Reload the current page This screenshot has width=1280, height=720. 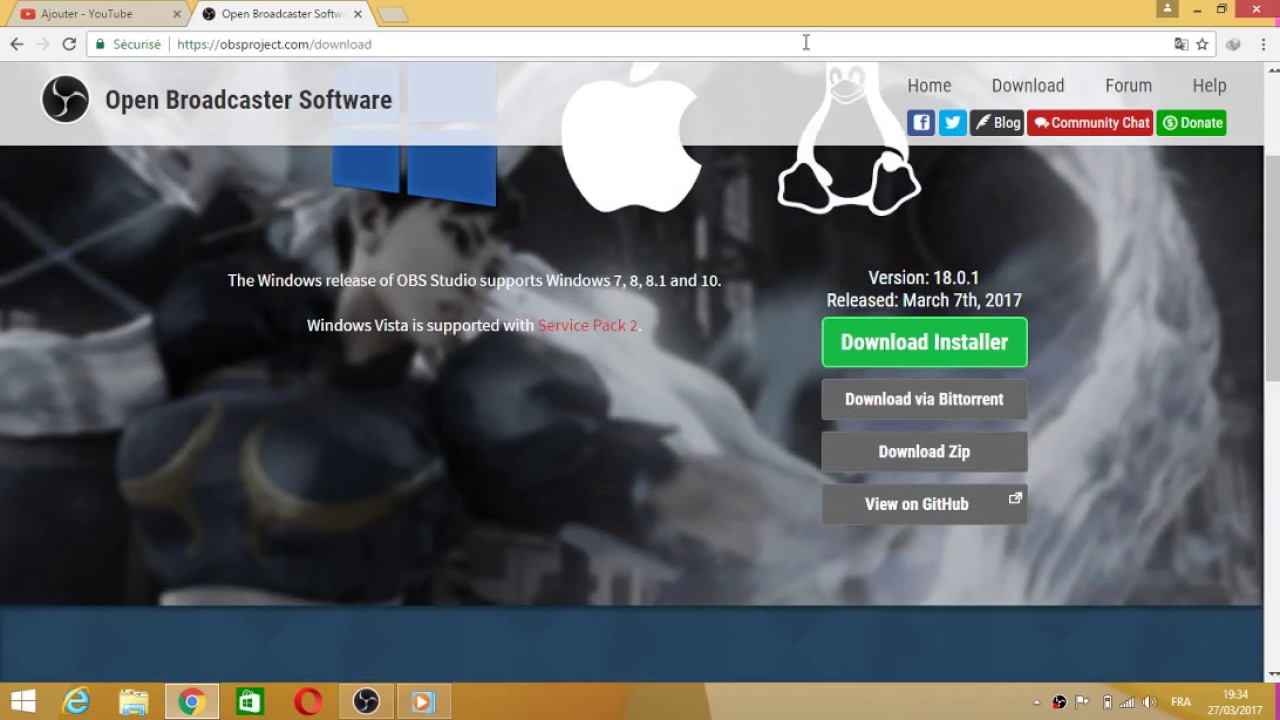[69, 44]
